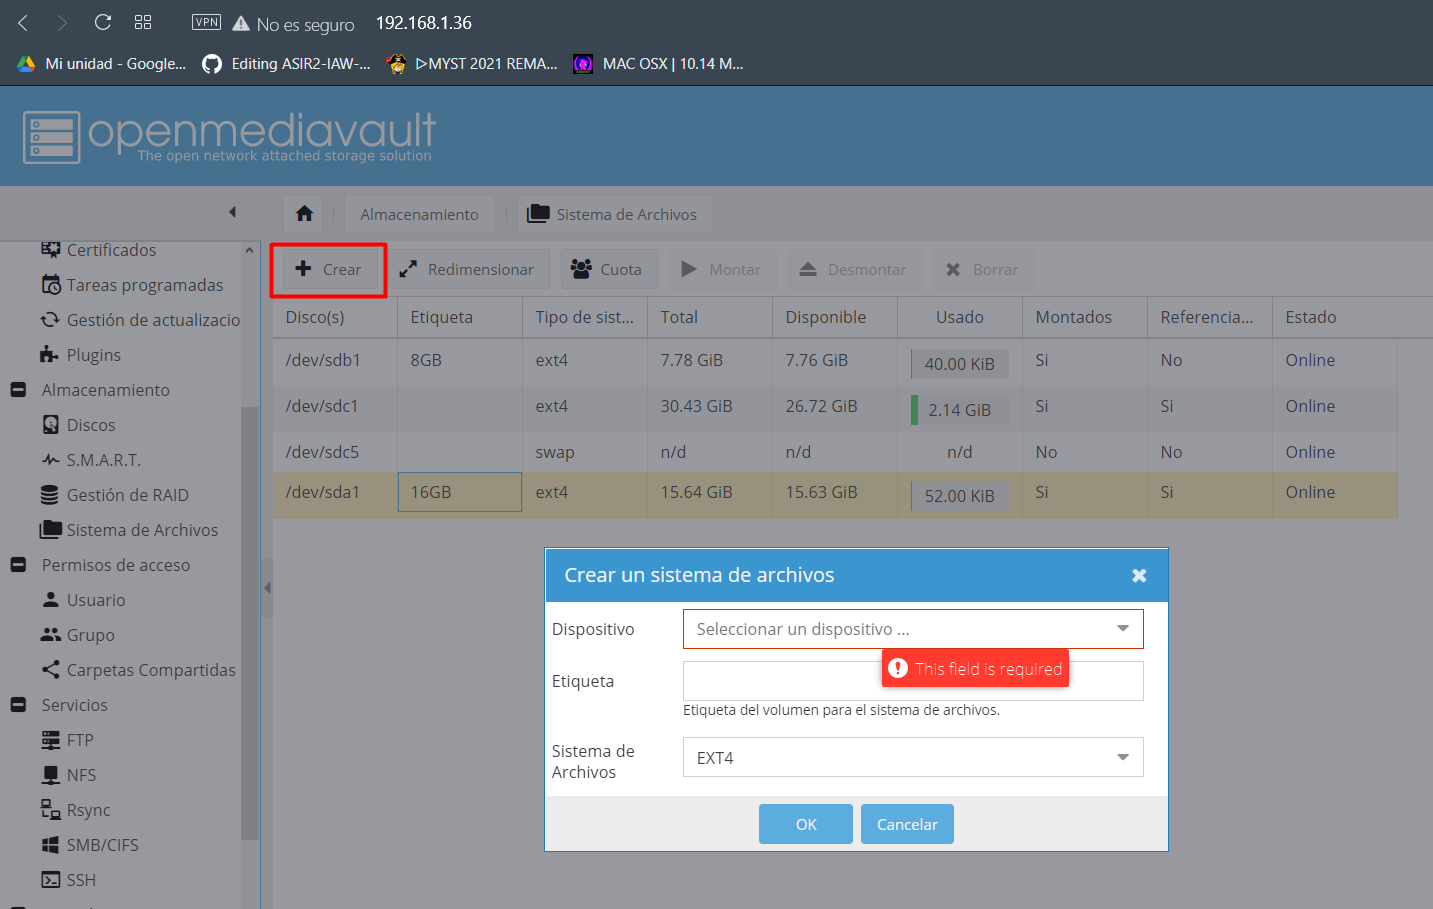
Task: Open Grupo in the sidebar
Action: [90, 635]
